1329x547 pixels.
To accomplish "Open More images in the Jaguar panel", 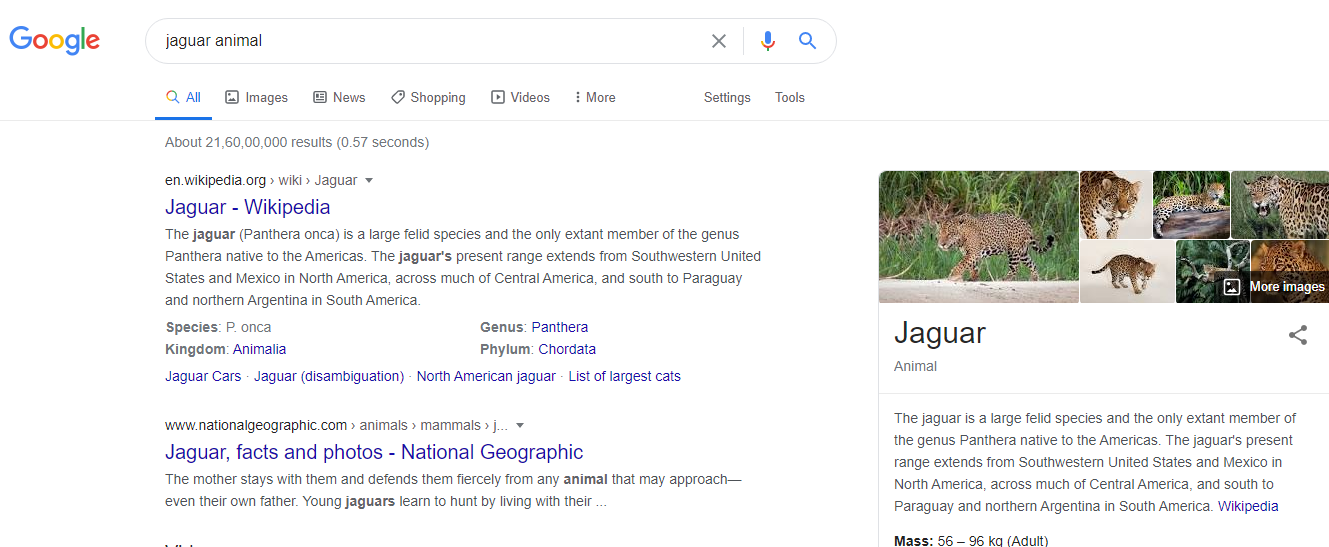I will coord(1274,287).
